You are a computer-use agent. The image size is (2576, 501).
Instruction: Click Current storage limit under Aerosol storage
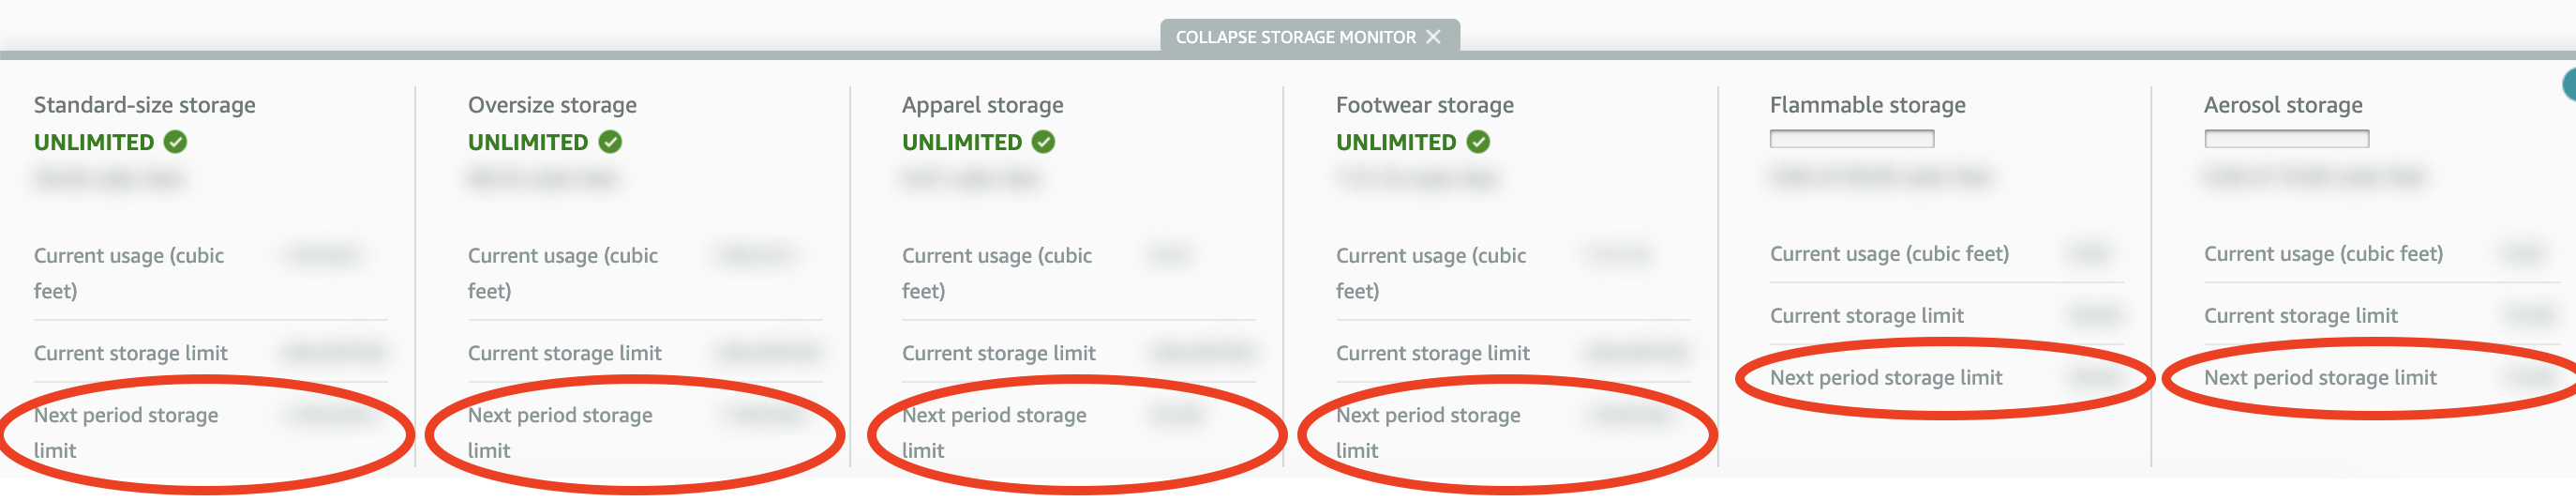point(2300,316)
